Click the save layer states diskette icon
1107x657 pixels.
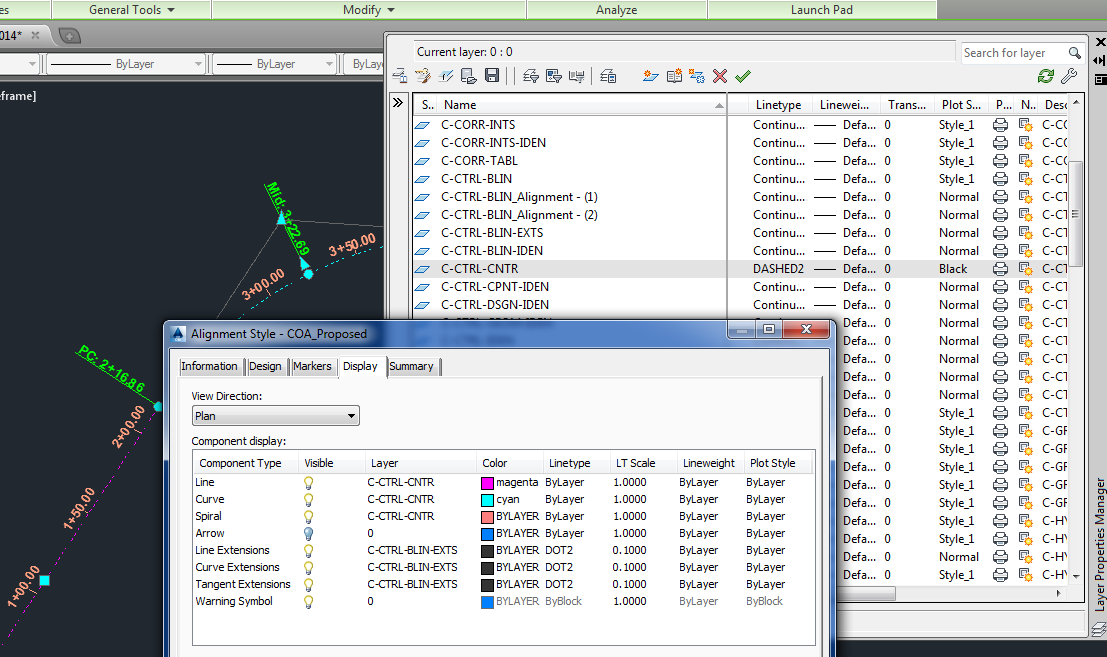coord(493,75)
